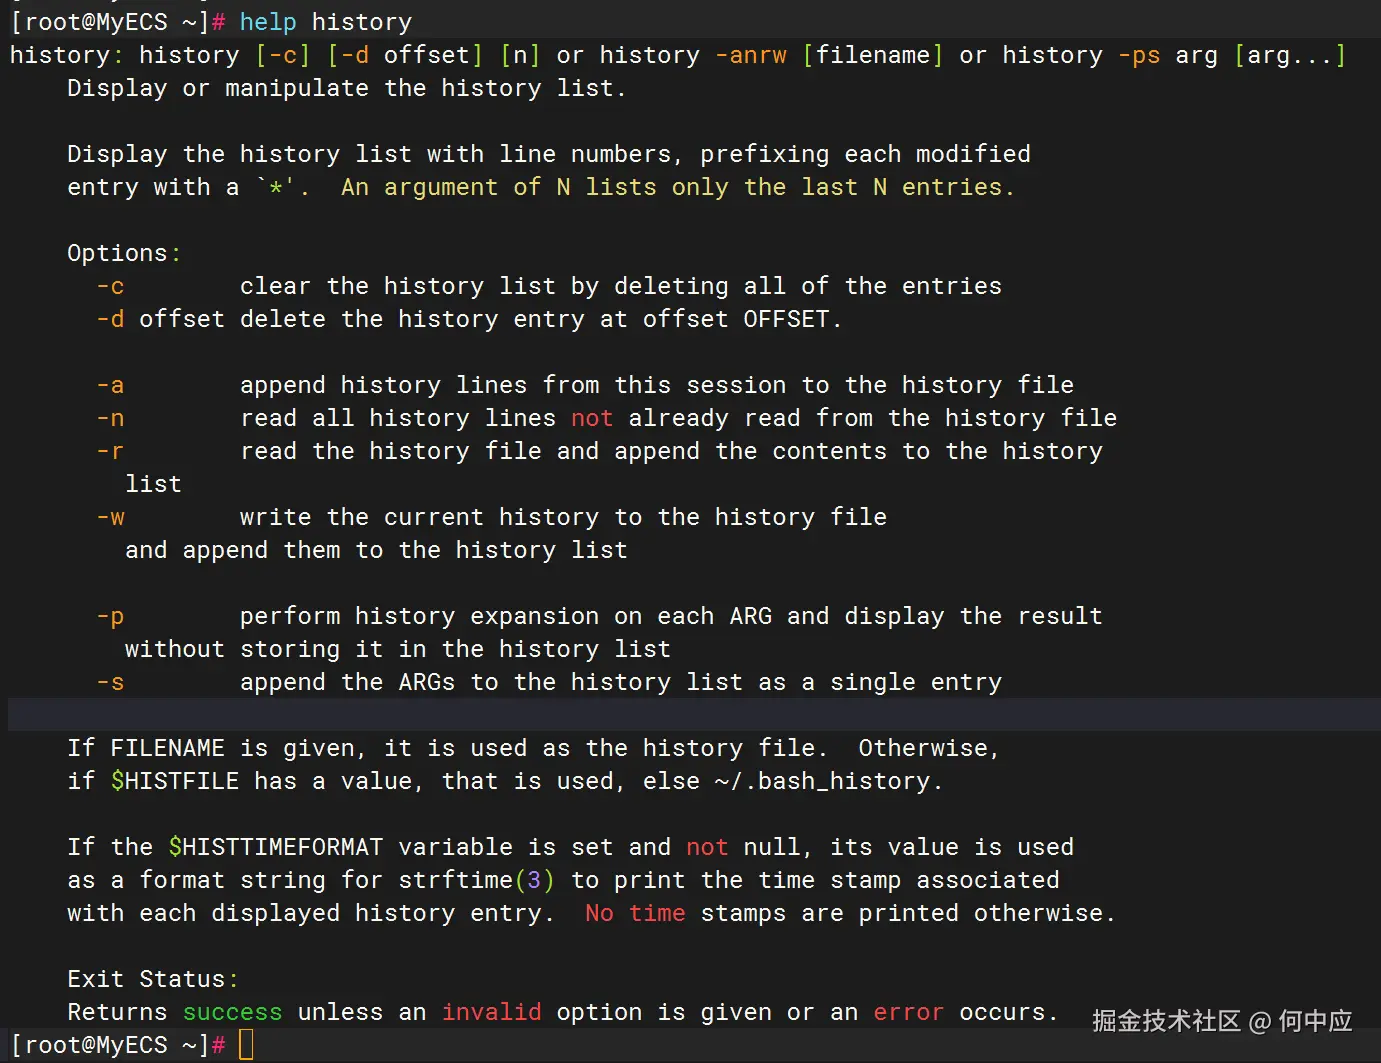Click the red 'No time' text
Viewport: 1381px width, 1063px height.
635,913
